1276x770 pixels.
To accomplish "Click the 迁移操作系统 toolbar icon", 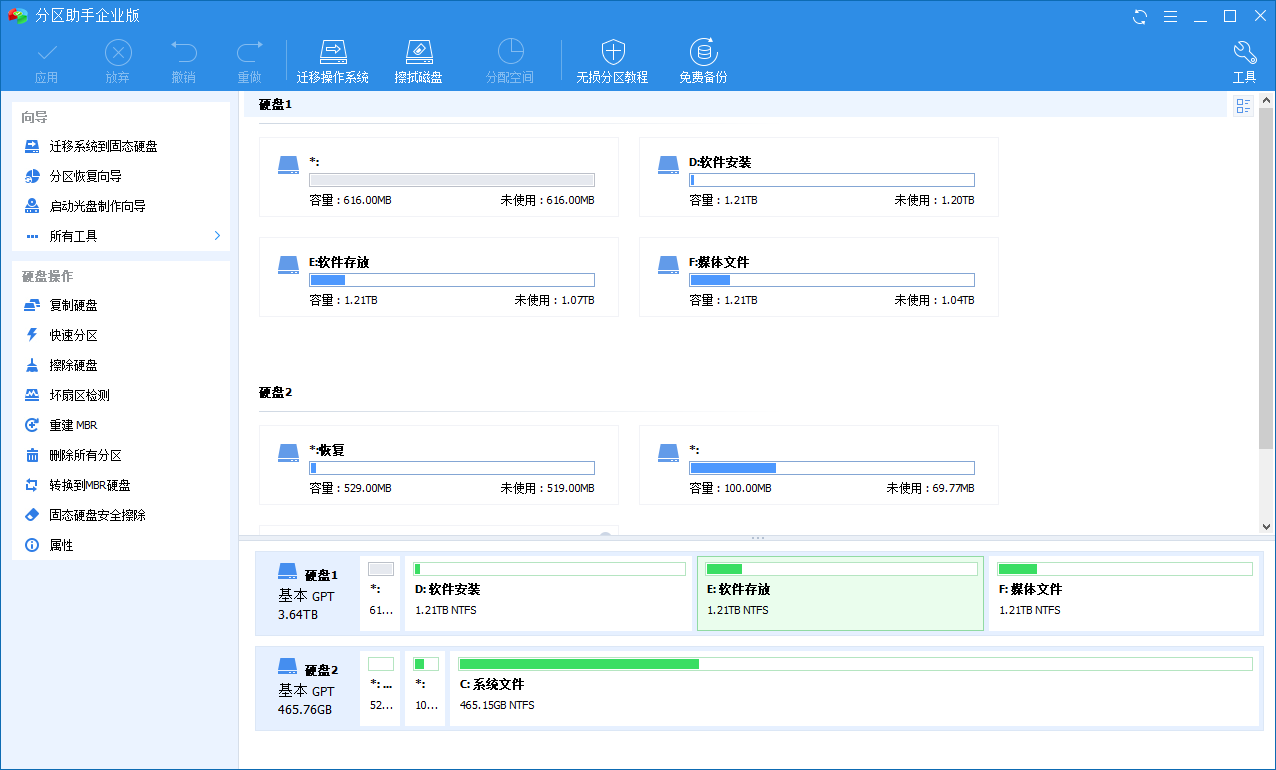I will pos(333,61).
